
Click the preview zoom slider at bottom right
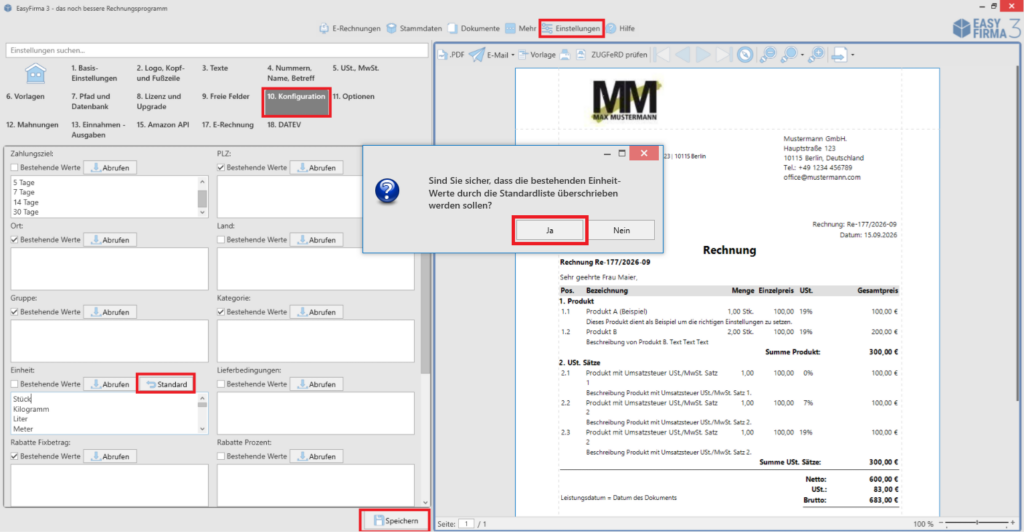[x=977, y=524]
